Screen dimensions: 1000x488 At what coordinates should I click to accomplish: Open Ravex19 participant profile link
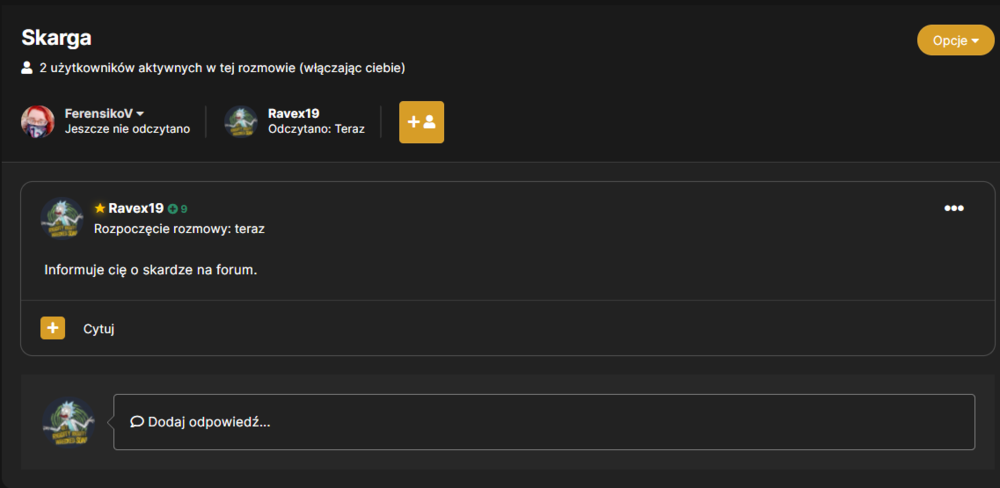pyautogui.click(x=293, y=114)
